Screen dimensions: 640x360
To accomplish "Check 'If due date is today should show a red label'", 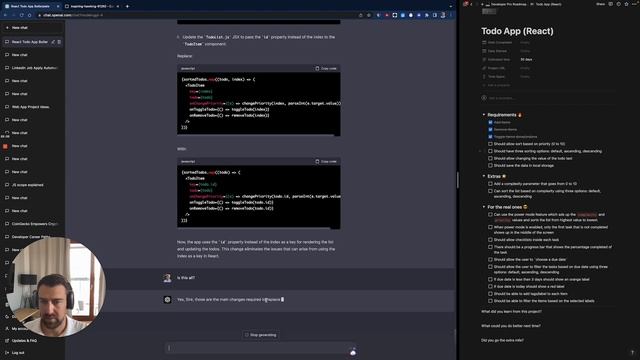I will (x=490, y=287).
